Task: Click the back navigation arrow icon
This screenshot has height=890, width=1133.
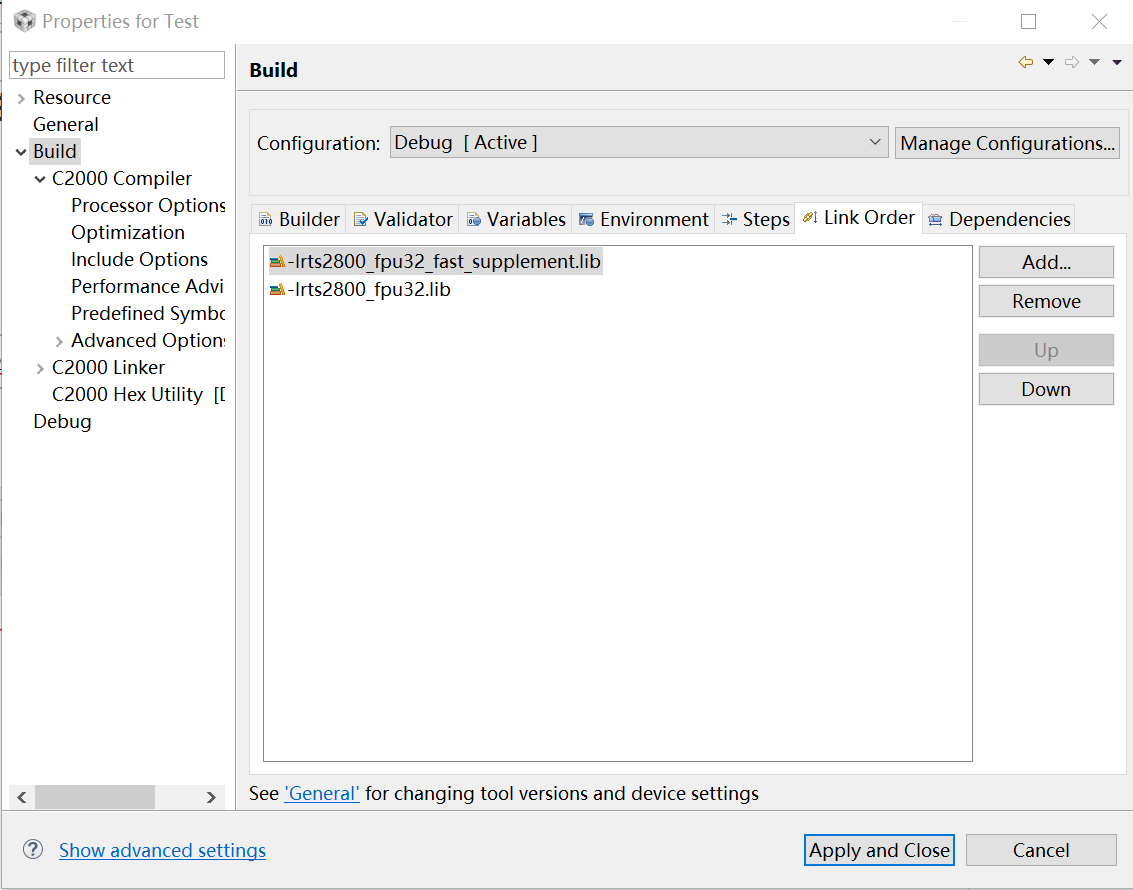Action: pyautogui.click(x=1026, y=62)
